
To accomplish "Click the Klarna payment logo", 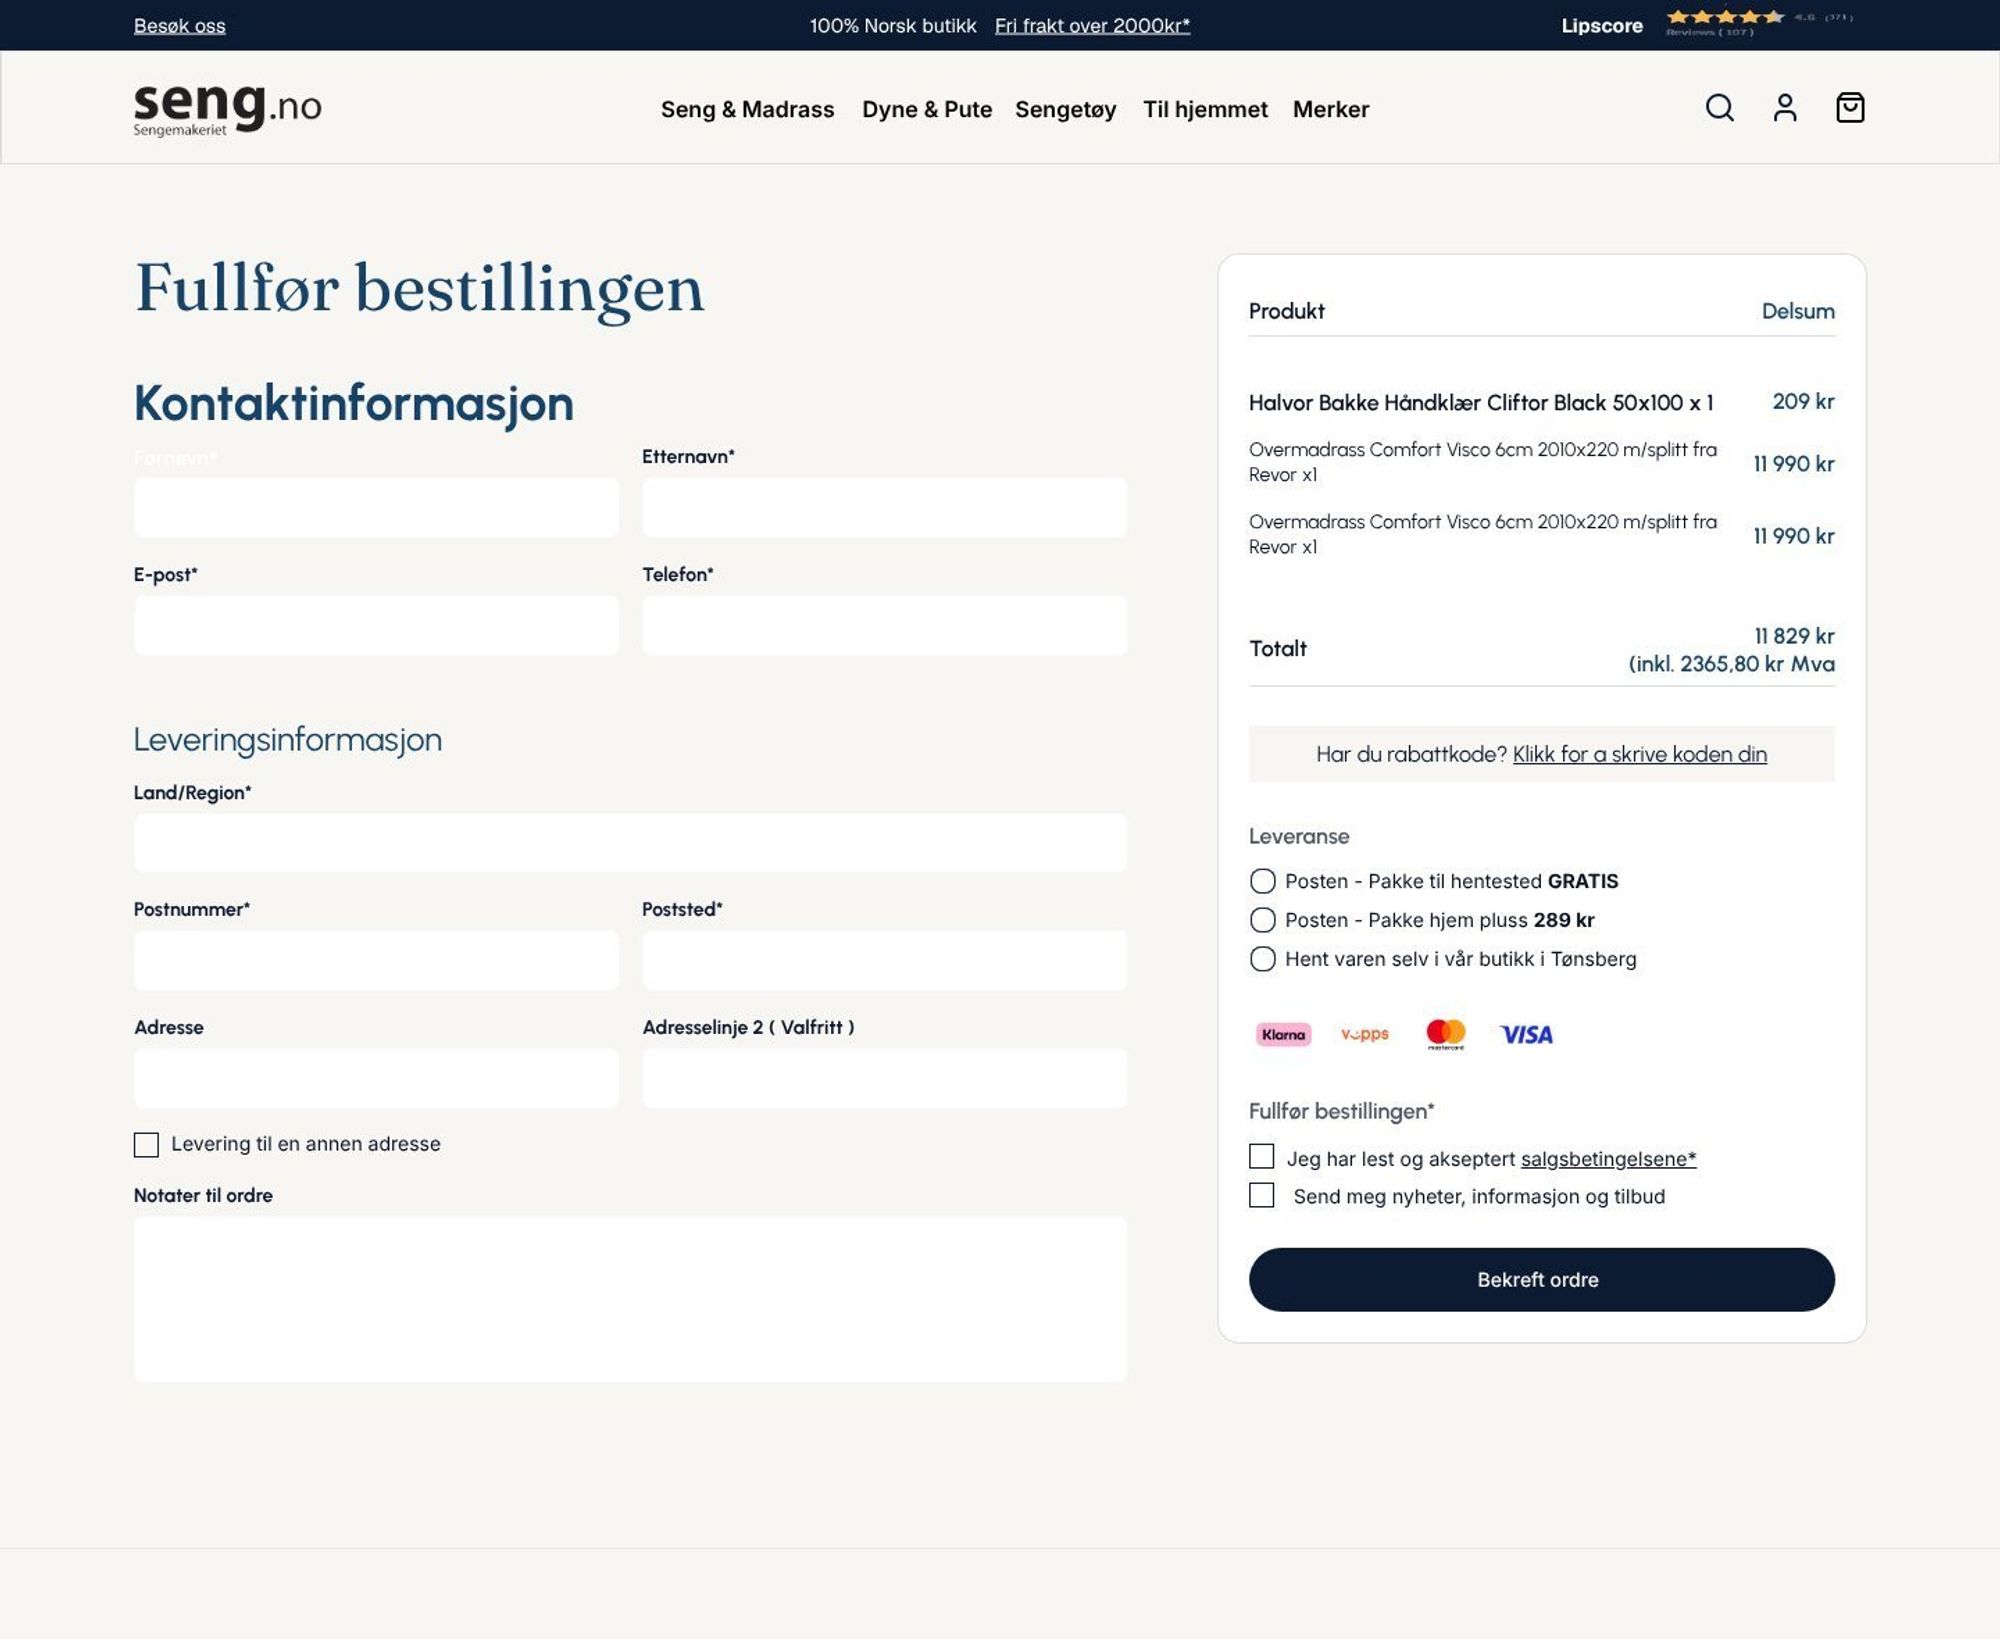I will click(1283, 1034).
